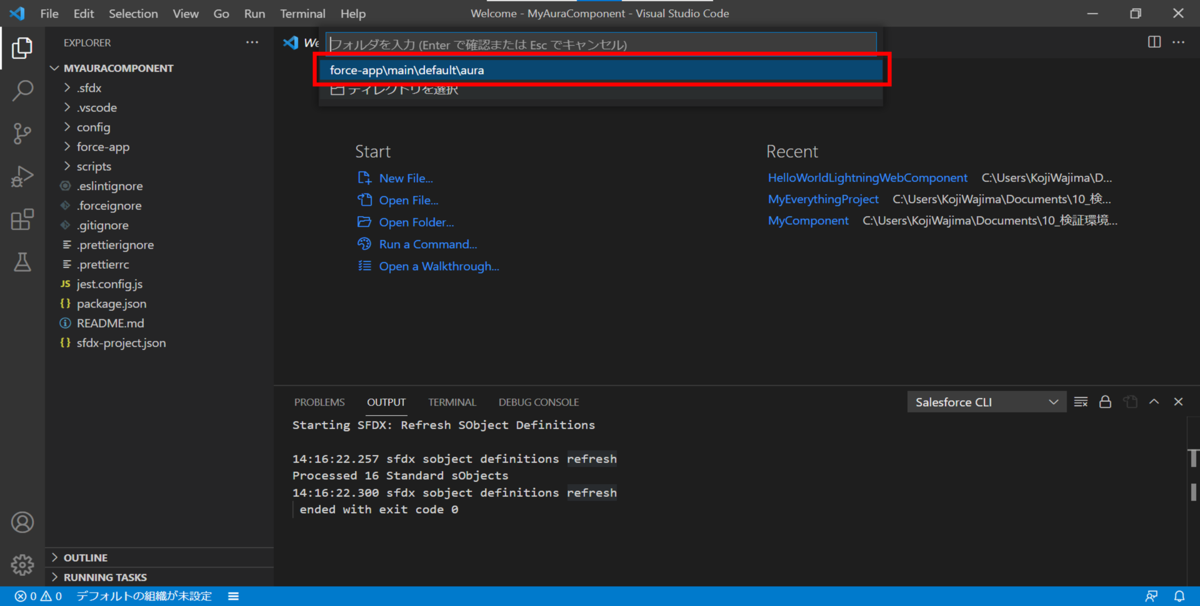Clear the output panel icon
Image resolution: width=1200 pixels, height=606 pixels.
(1081, 402)
